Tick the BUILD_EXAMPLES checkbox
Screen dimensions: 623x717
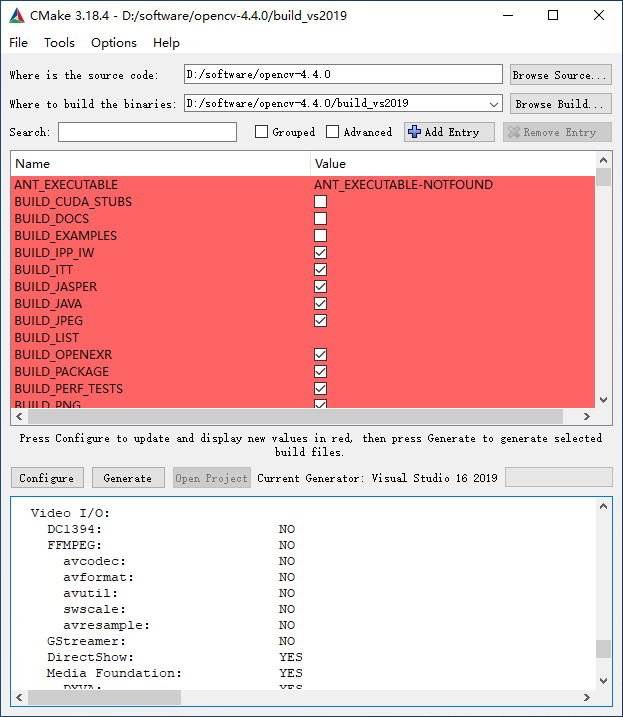(321, 235)
